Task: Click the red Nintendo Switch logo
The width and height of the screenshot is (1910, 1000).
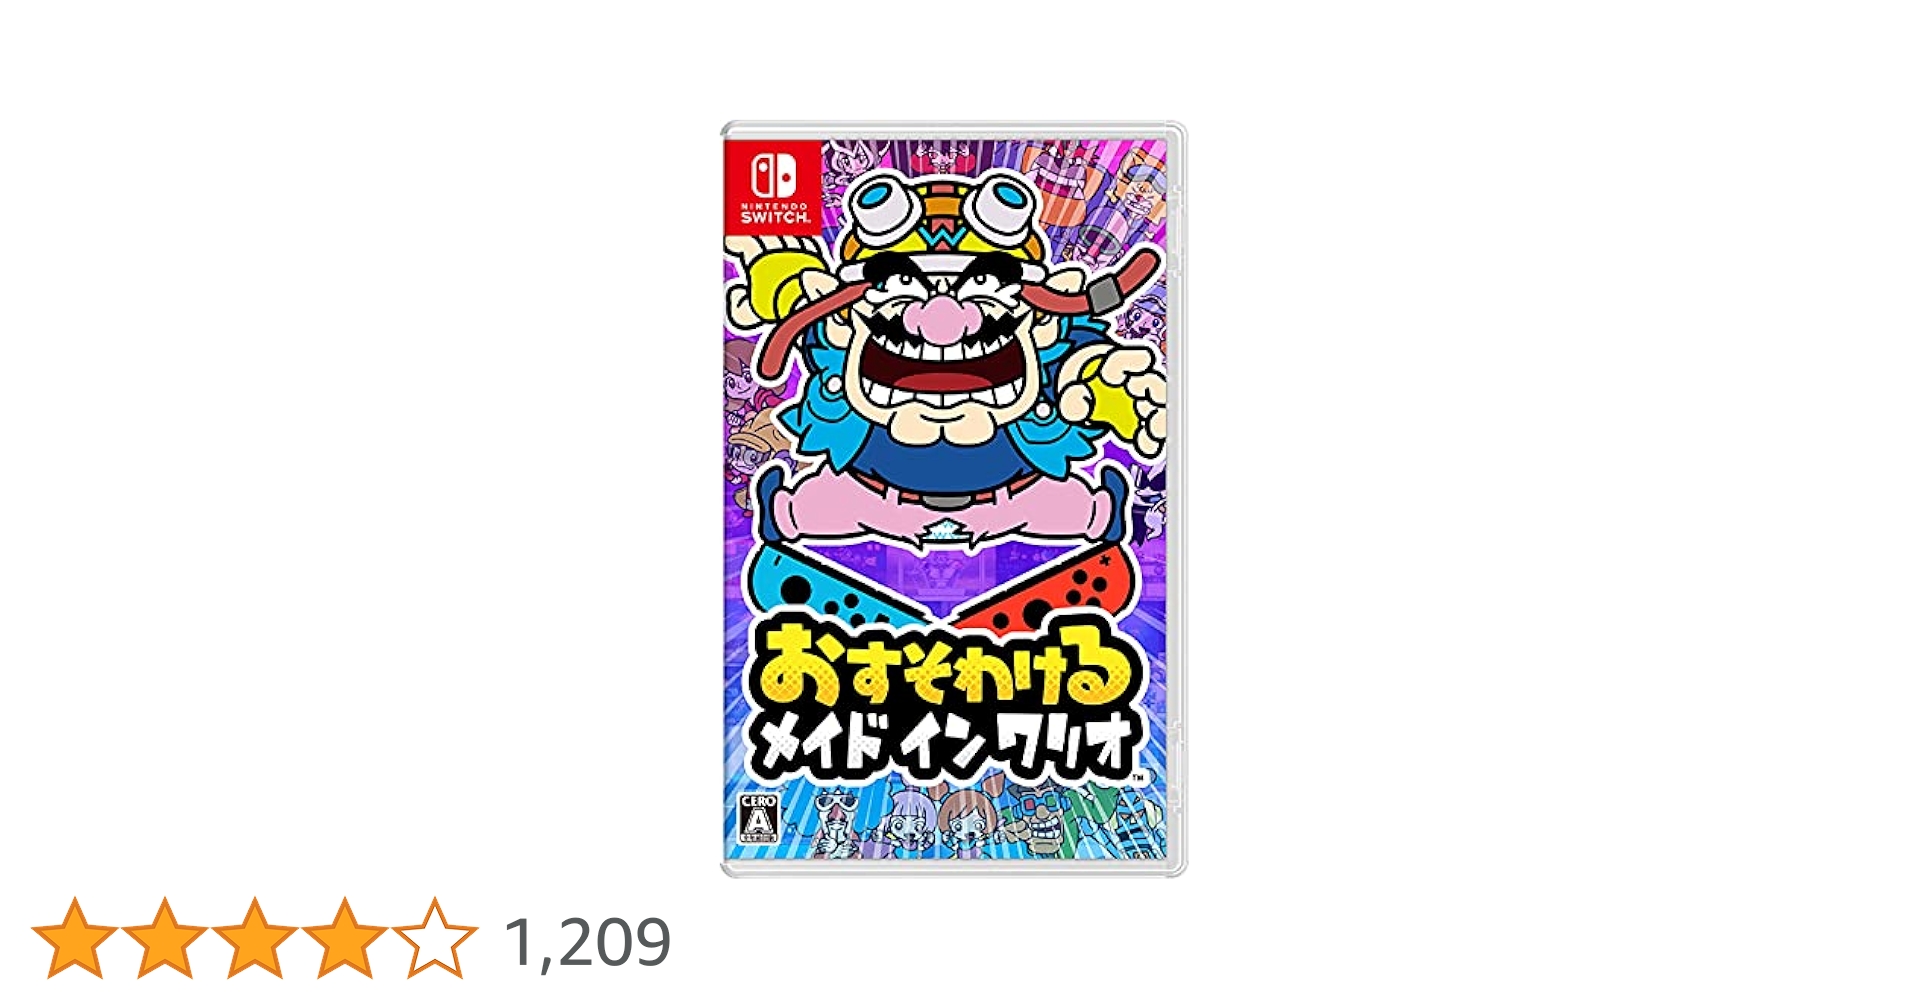Action: click(x=773, y=187)
